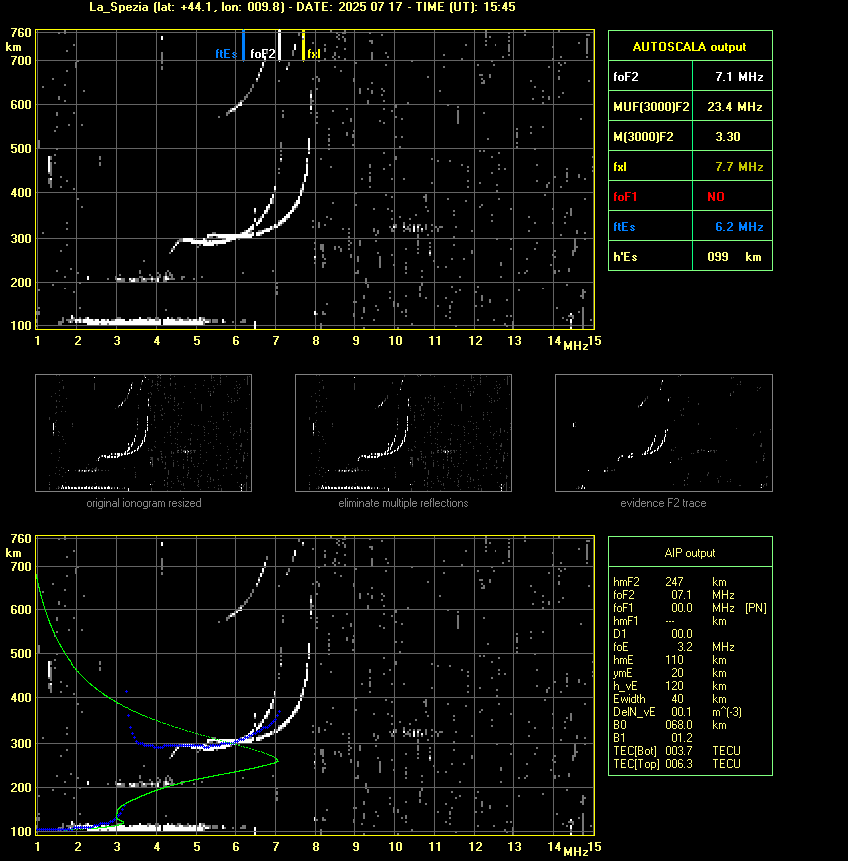
Task: Open the evidence F2 trace thumbnail
Action: tap(663, 433)
